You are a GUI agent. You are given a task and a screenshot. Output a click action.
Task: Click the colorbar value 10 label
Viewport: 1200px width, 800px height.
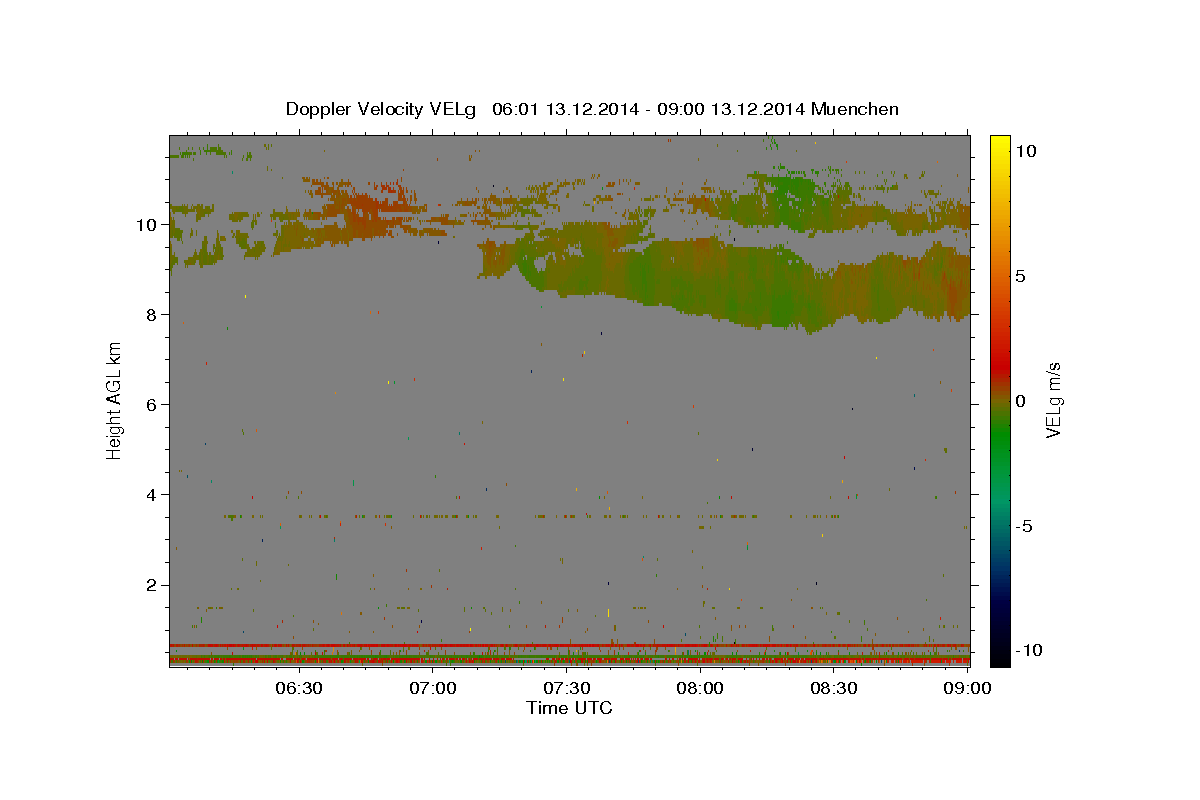pyautogui.click(x=1026, y=151)
